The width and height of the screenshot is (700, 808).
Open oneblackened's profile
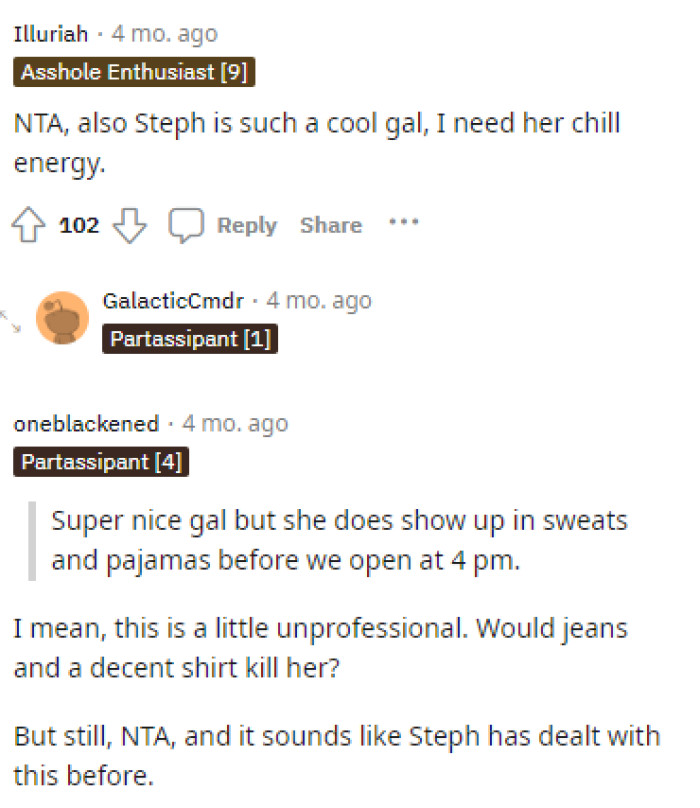tap(86, 424)
